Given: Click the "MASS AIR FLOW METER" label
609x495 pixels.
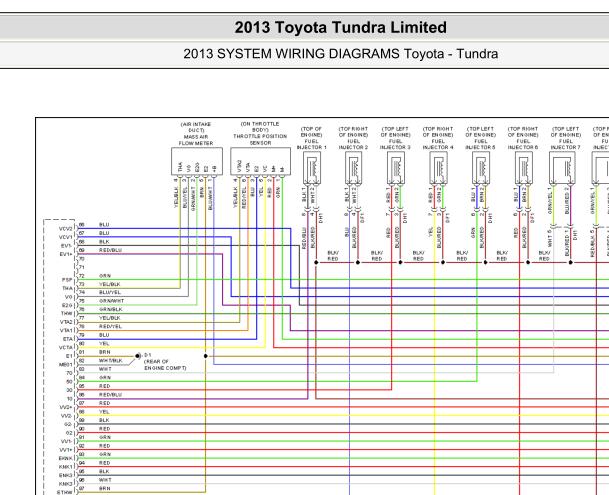Looking at the screenshot, I should tap(196, 140).
